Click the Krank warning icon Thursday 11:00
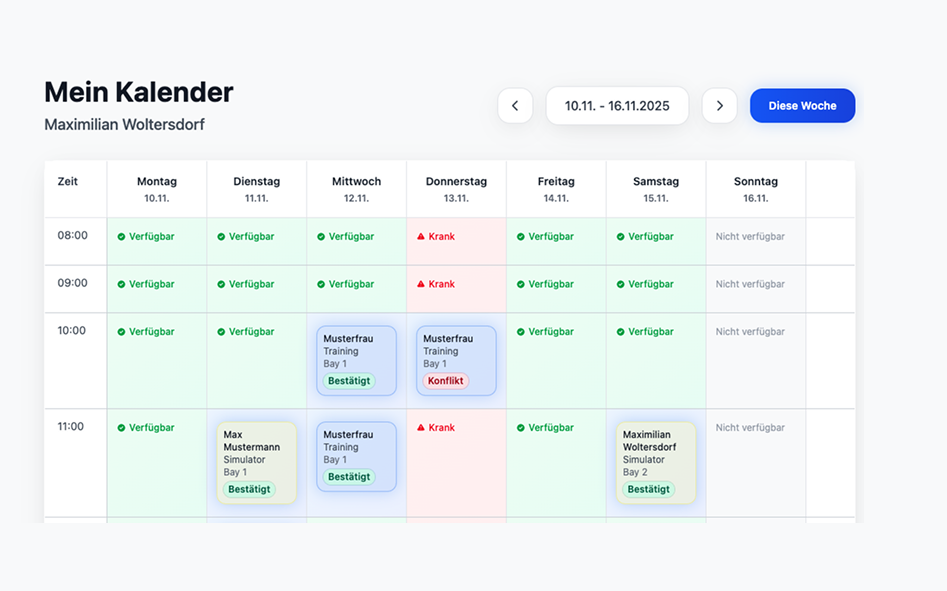 421,428
